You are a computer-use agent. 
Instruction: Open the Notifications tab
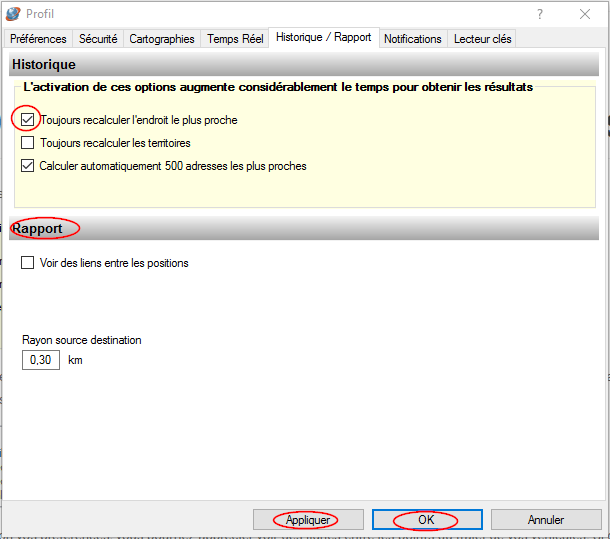[x=412, y=39]
